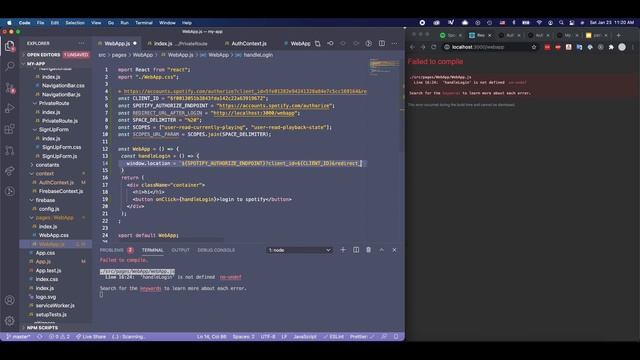The image size is (640, 360).
Task: Click the master branch in status bar
Action: [x=18, y=337]
